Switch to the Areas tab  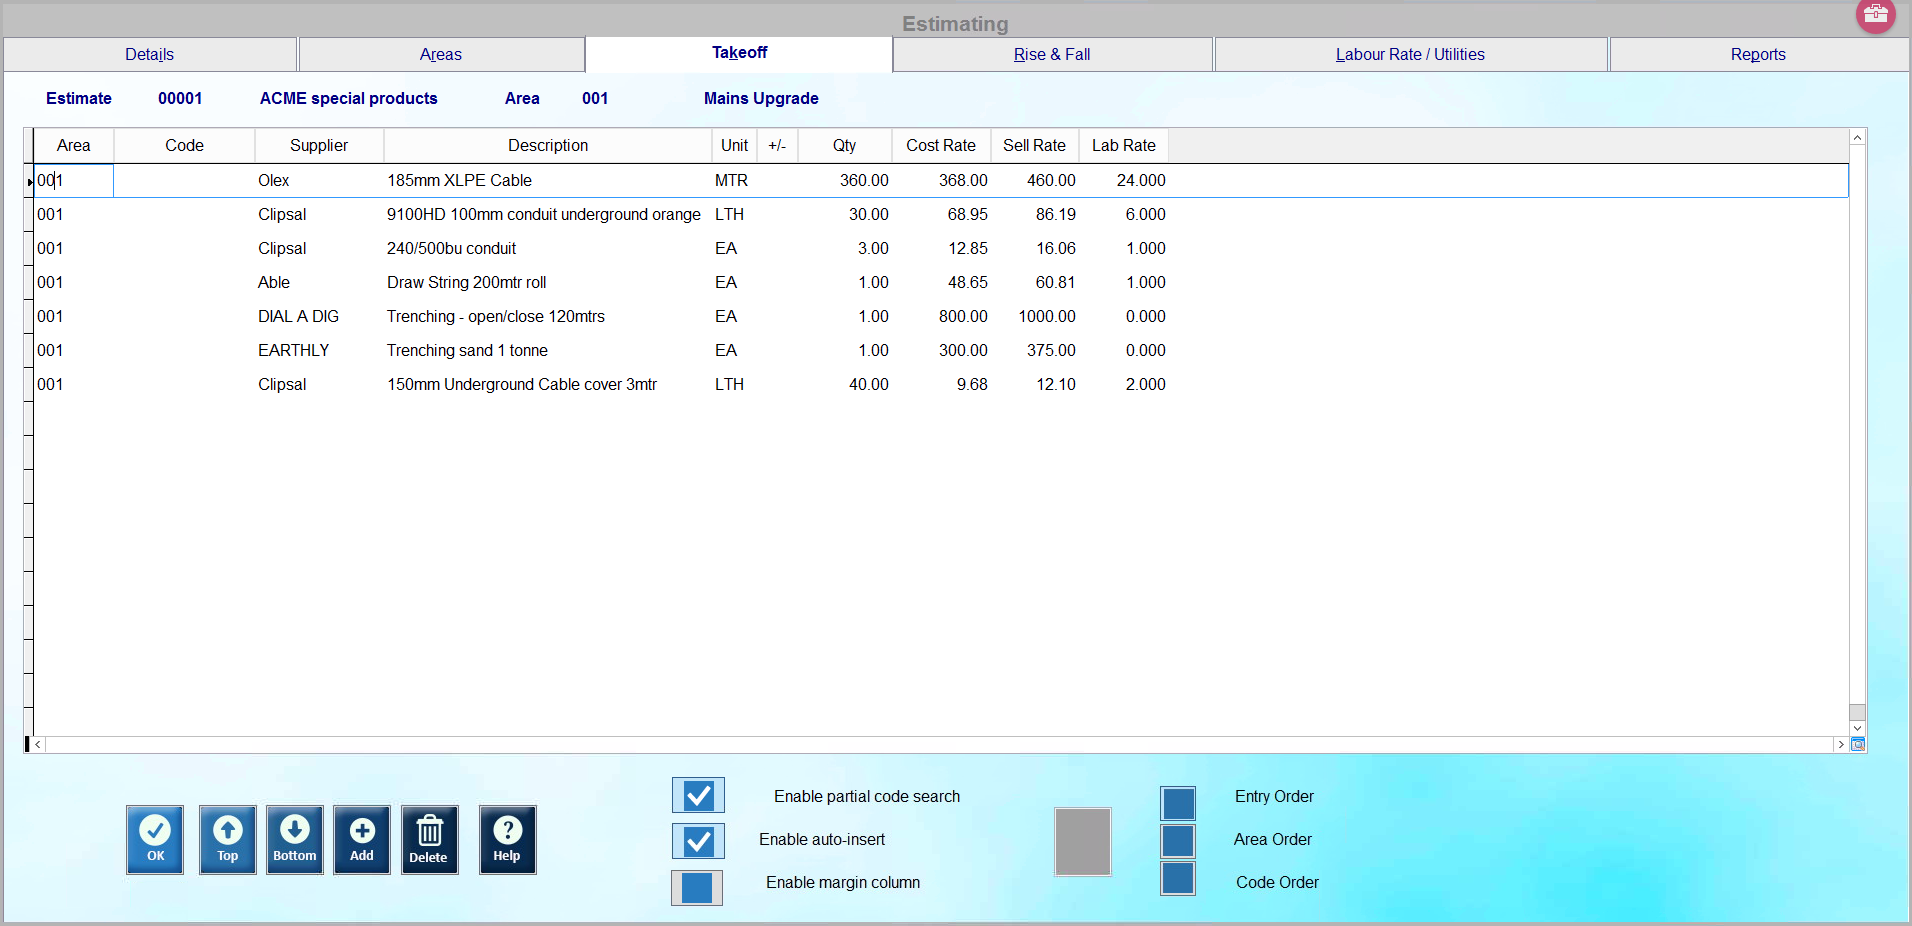[x=441, y=54]
